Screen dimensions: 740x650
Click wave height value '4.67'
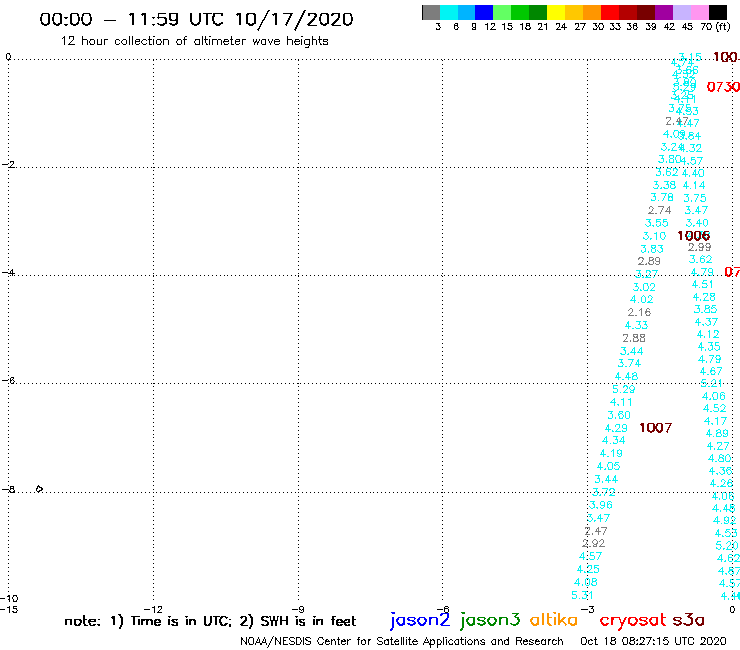[711, 371]
